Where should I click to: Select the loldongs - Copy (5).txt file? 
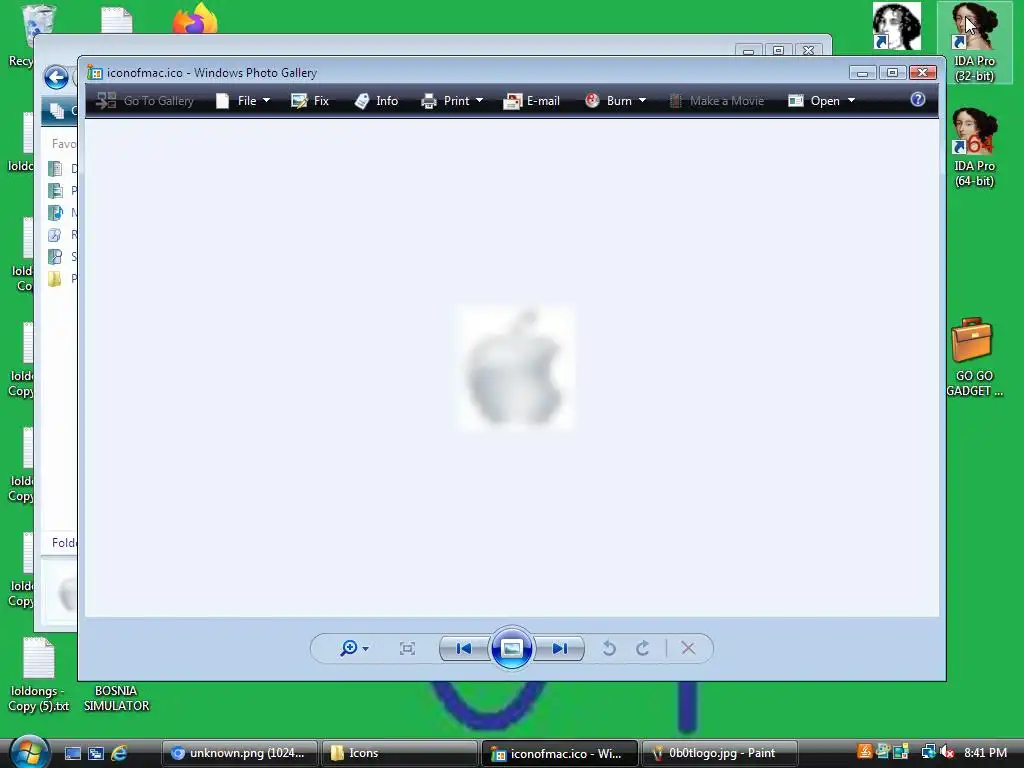tap(38, 675)
